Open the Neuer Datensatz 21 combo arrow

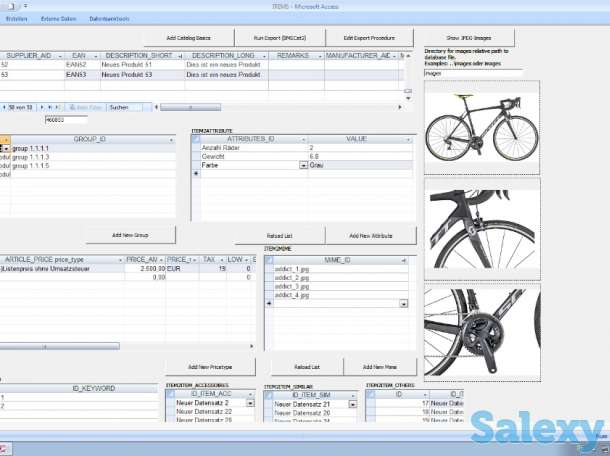(x=352, y=405)
